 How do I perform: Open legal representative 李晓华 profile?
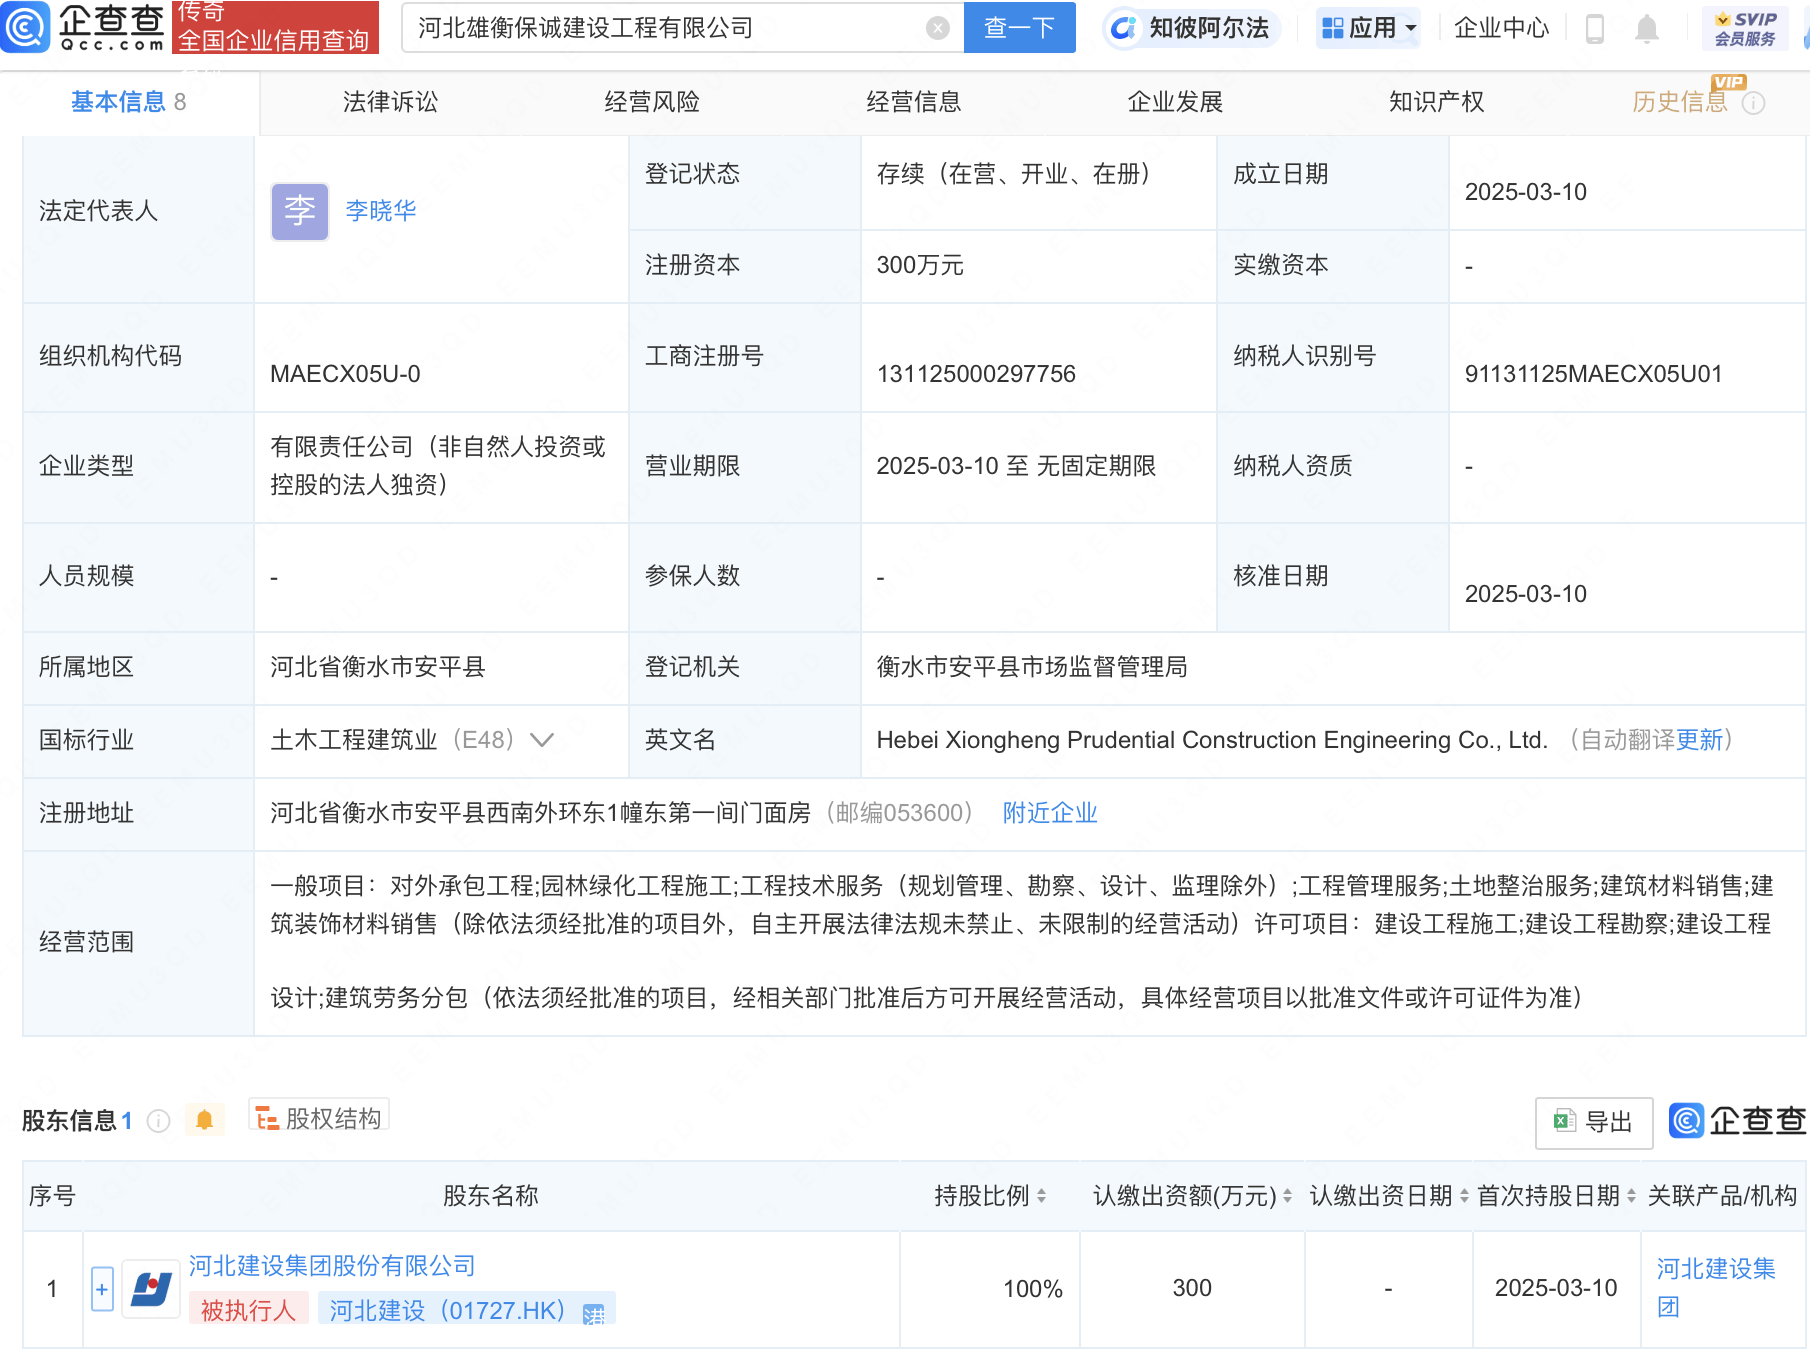click(x=381, y=211)
